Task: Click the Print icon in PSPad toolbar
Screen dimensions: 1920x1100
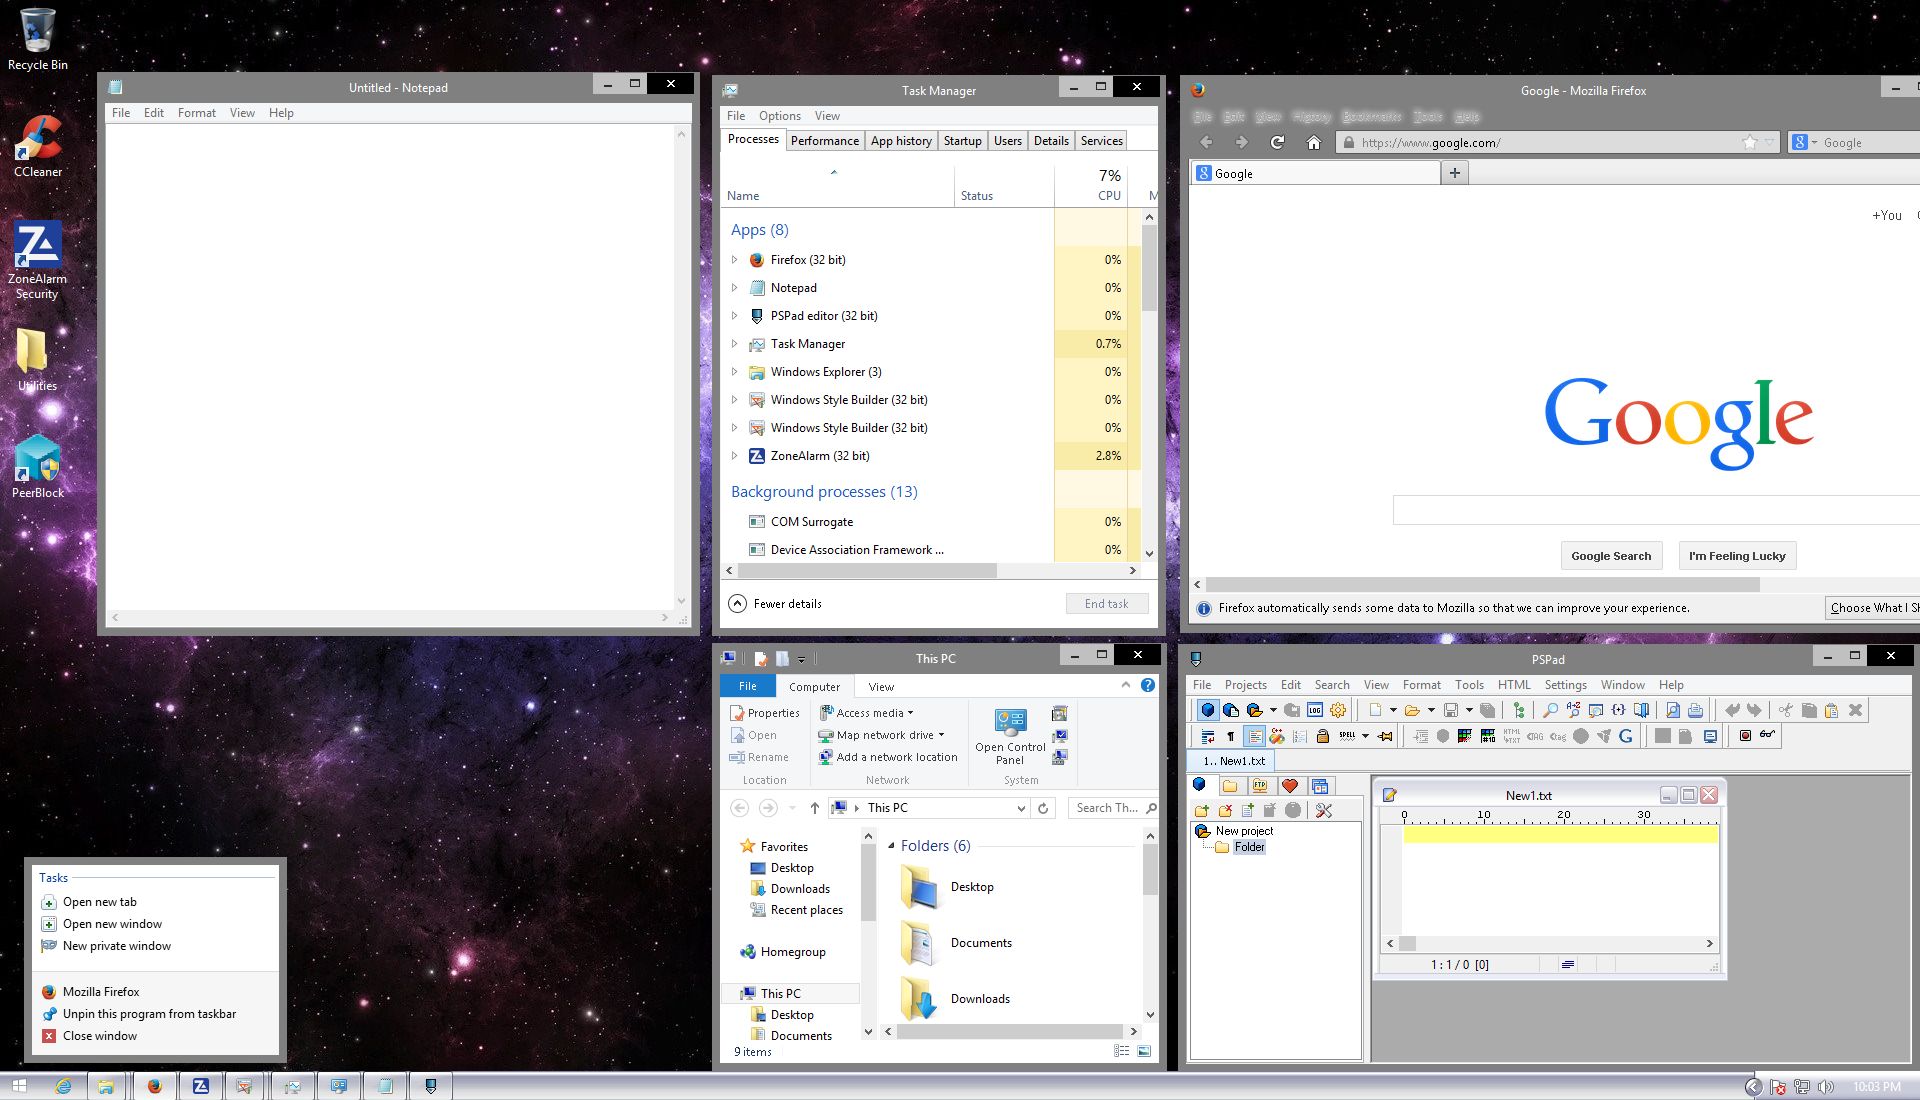Action: point(1695,712)
